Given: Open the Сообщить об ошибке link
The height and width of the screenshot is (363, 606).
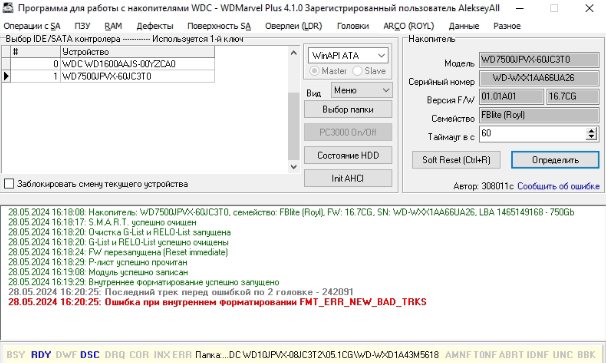Looking at the screenshot, I should [558, 186].
